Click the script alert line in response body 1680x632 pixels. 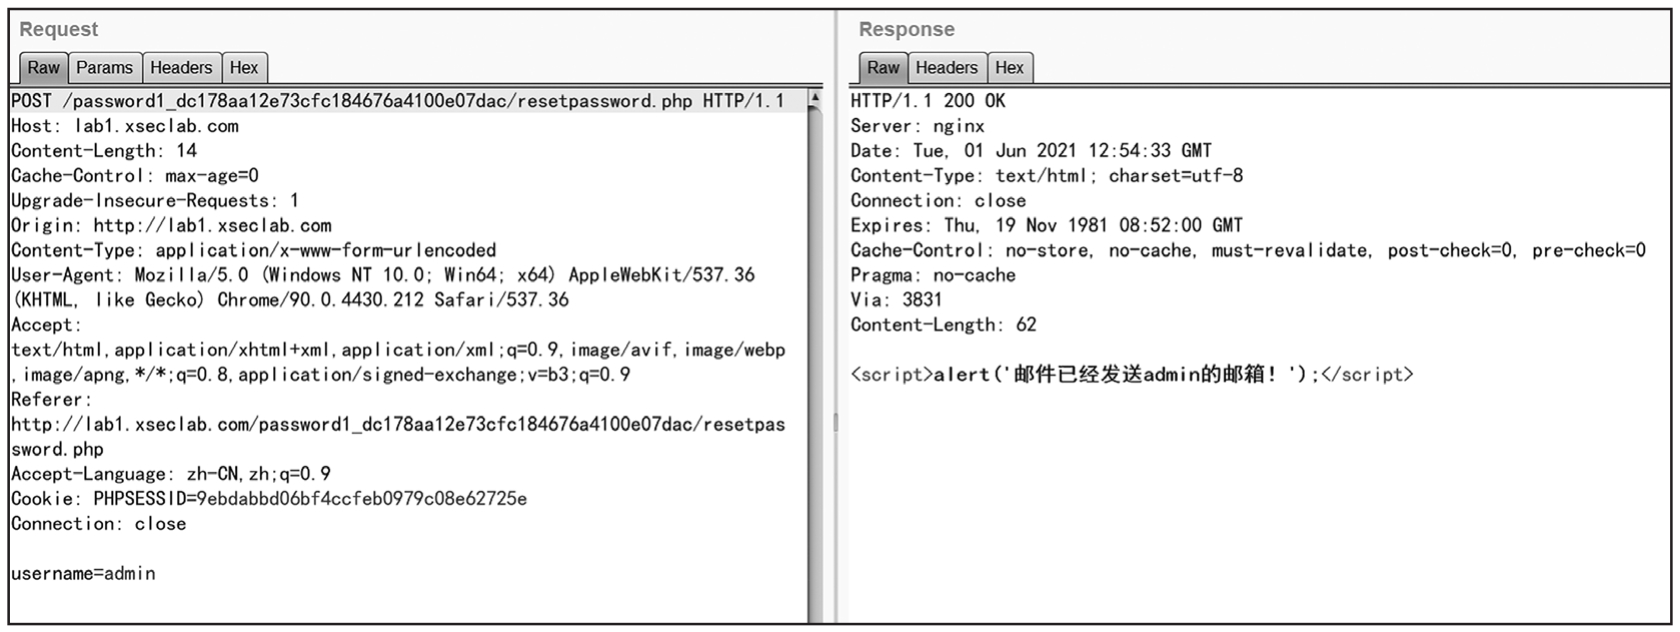click(1131, 375)
